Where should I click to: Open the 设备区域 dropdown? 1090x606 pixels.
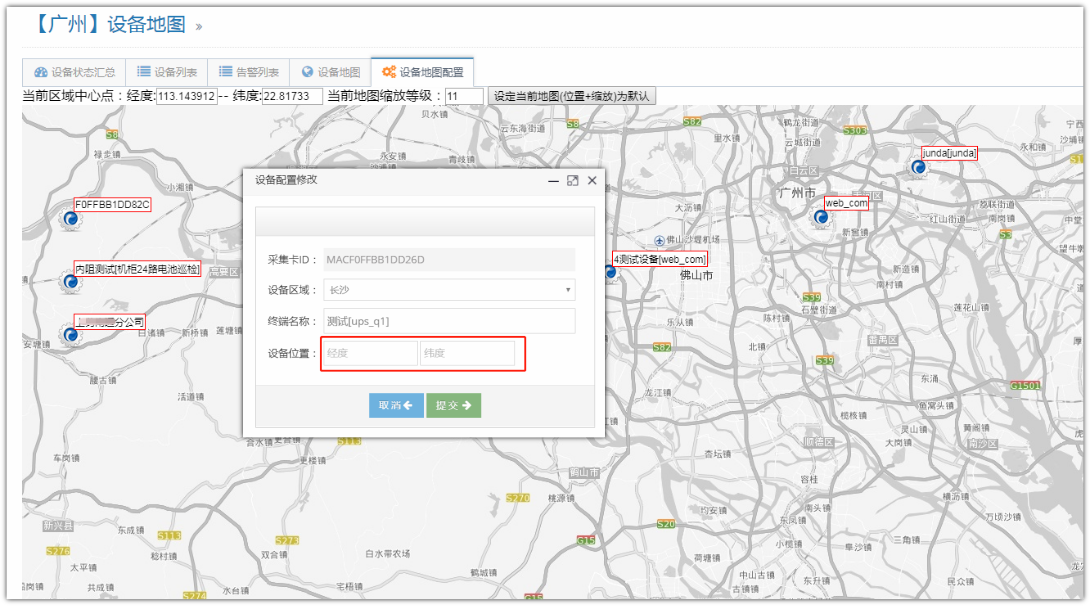(x=449, y=290)
